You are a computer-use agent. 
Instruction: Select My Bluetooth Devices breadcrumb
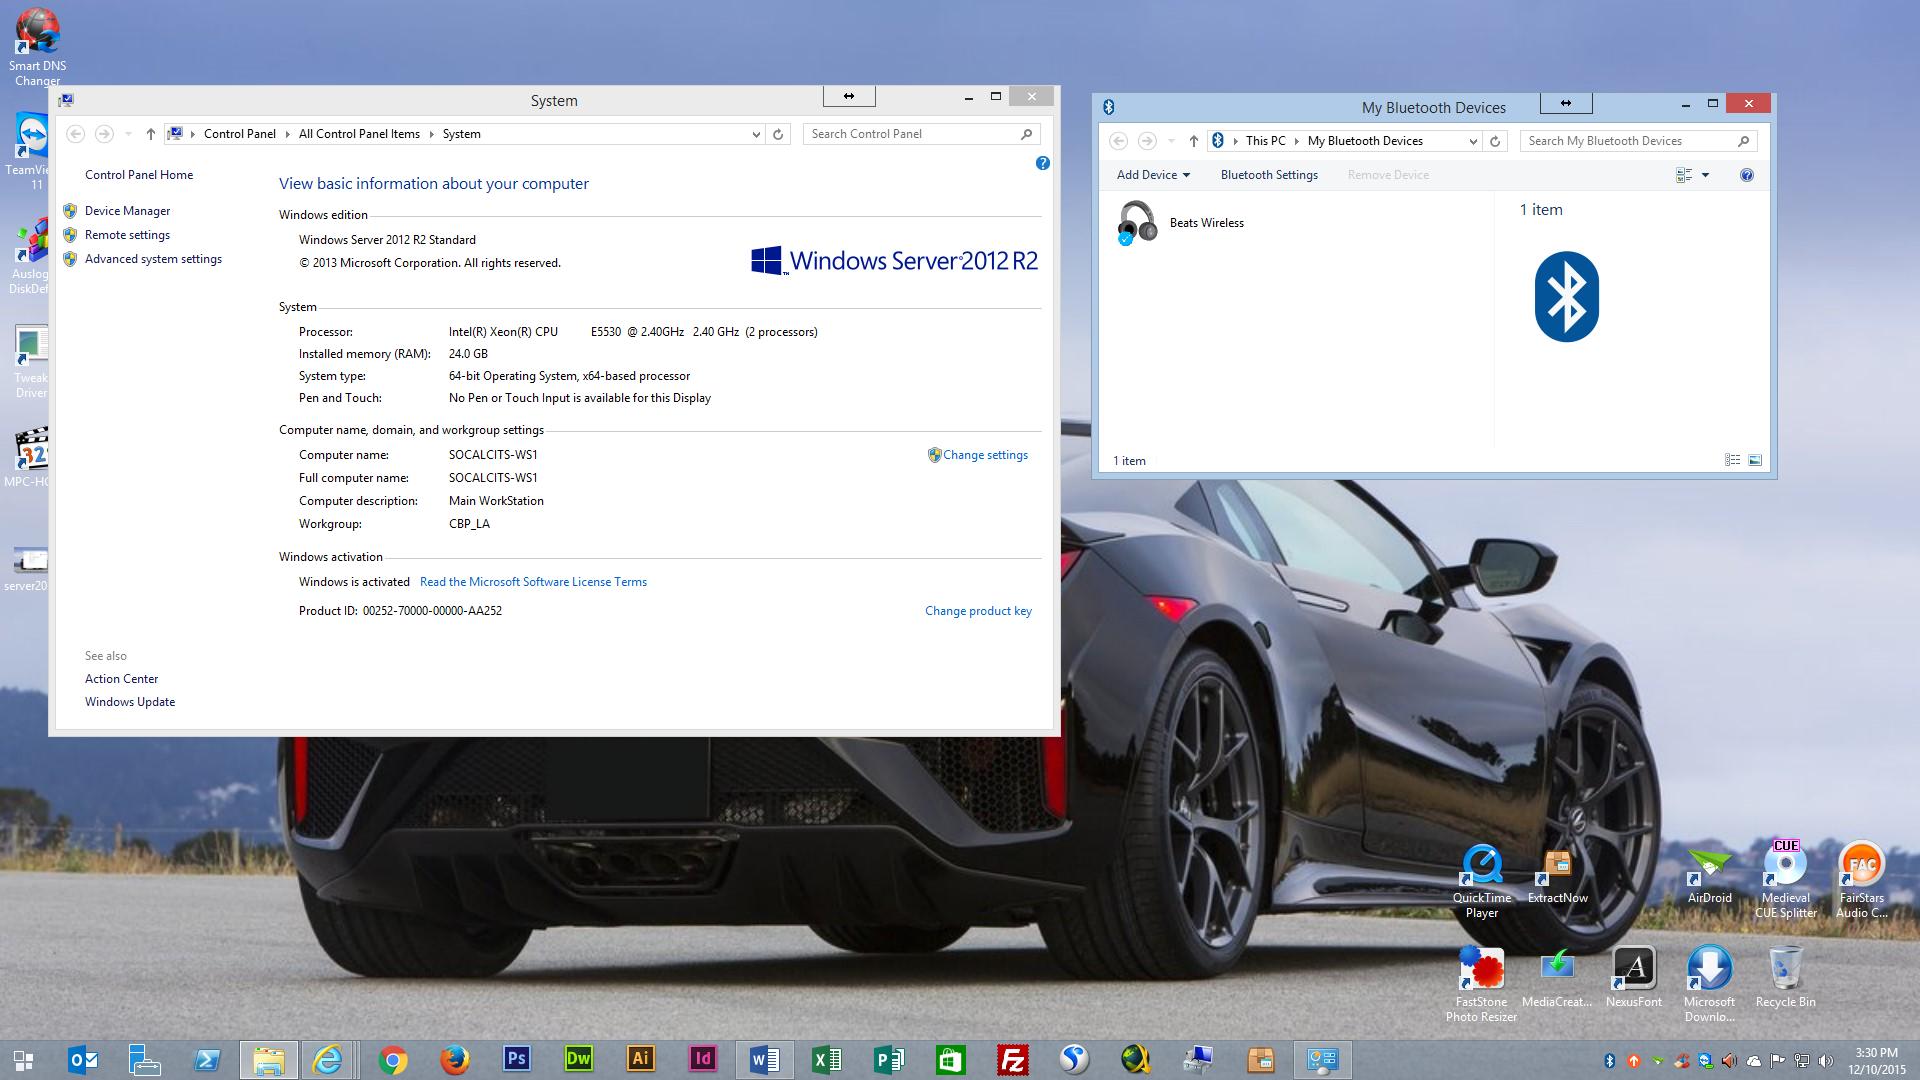click(x=1365, y=141)
